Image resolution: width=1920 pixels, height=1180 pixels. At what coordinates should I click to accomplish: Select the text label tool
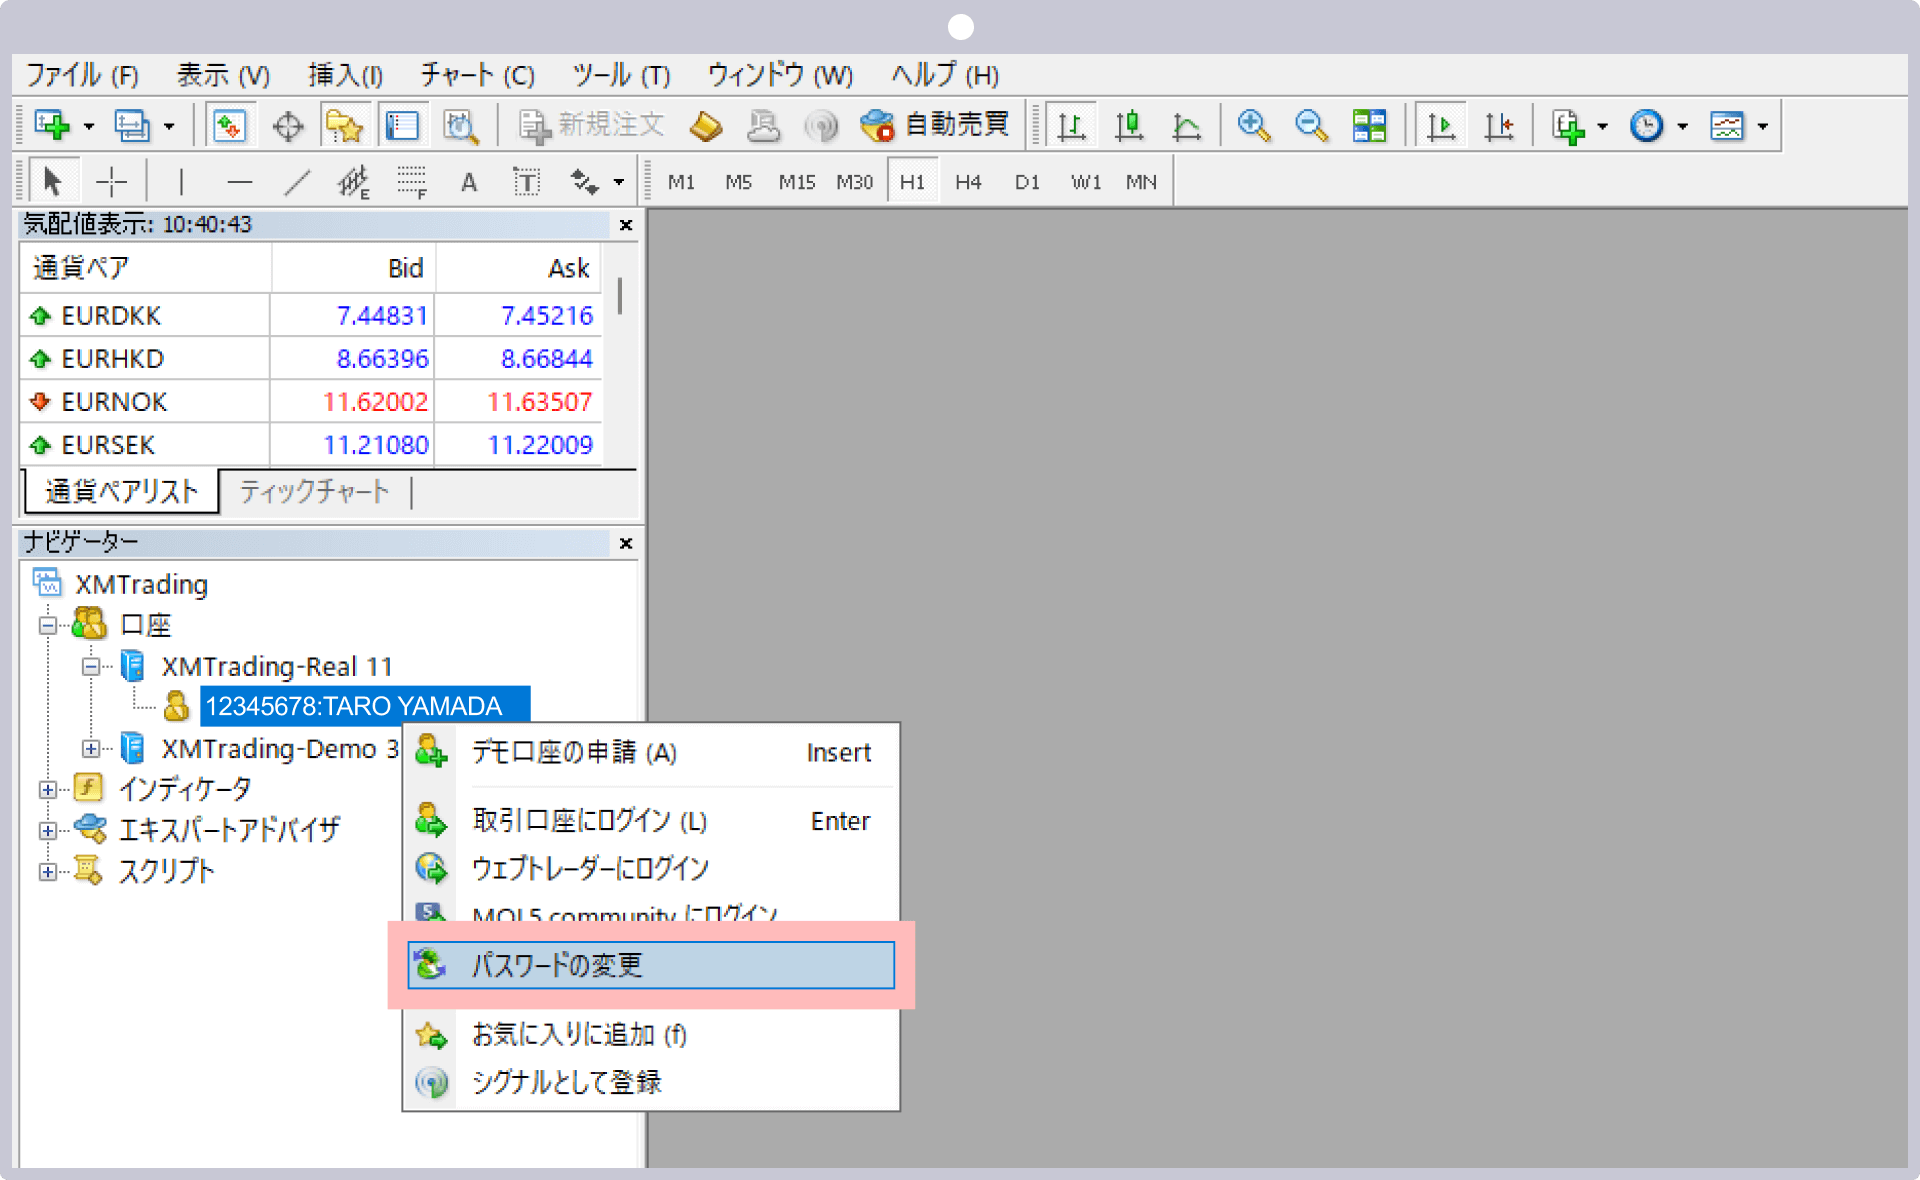pos(526,182)
